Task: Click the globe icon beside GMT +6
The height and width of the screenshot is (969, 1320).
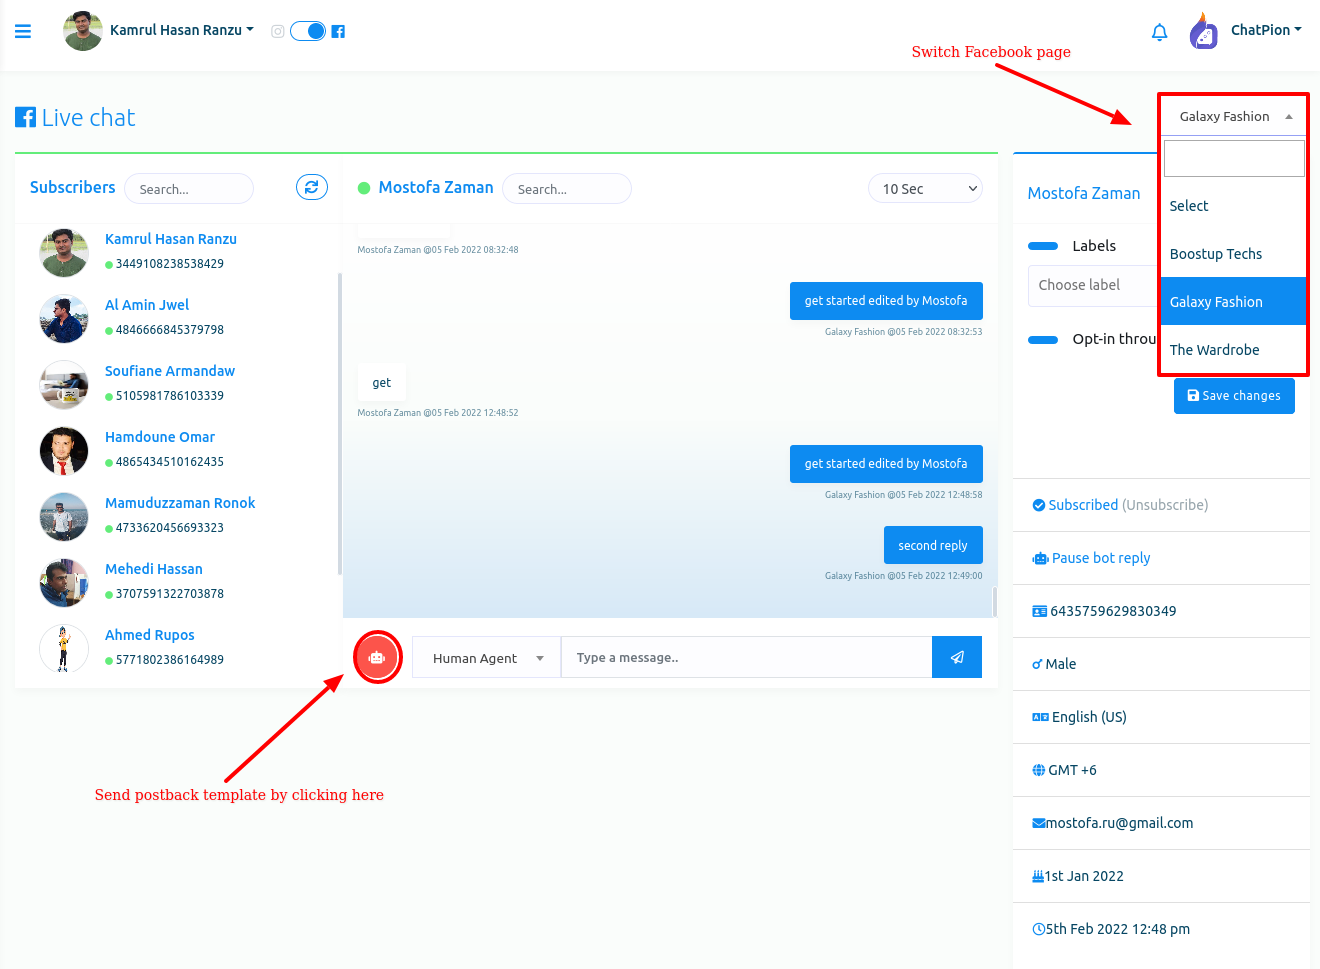Action: coord(1039,770)
